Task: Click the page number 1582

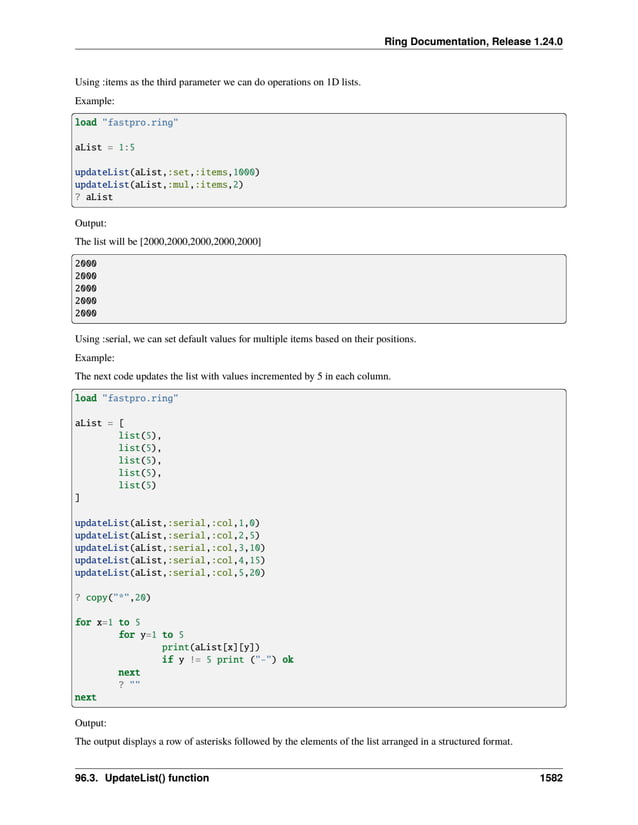Action: [551, 778]
